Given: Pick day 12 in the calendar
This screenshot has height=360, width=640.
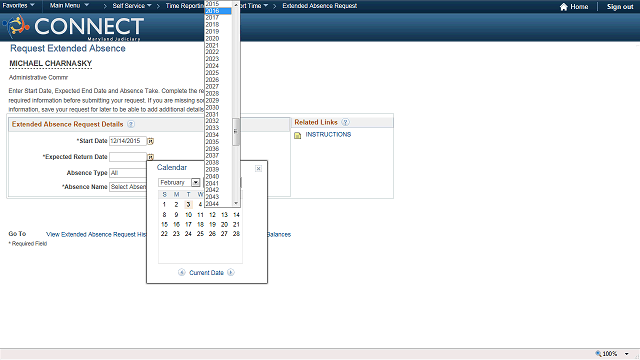Looking at the screenshot, I should tap(212, 215).
